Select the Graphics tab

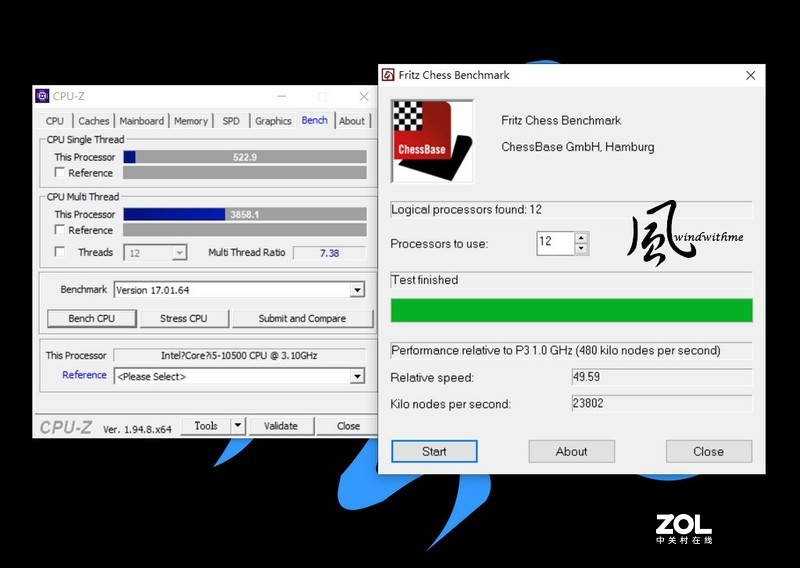click(x=273, y=121)
